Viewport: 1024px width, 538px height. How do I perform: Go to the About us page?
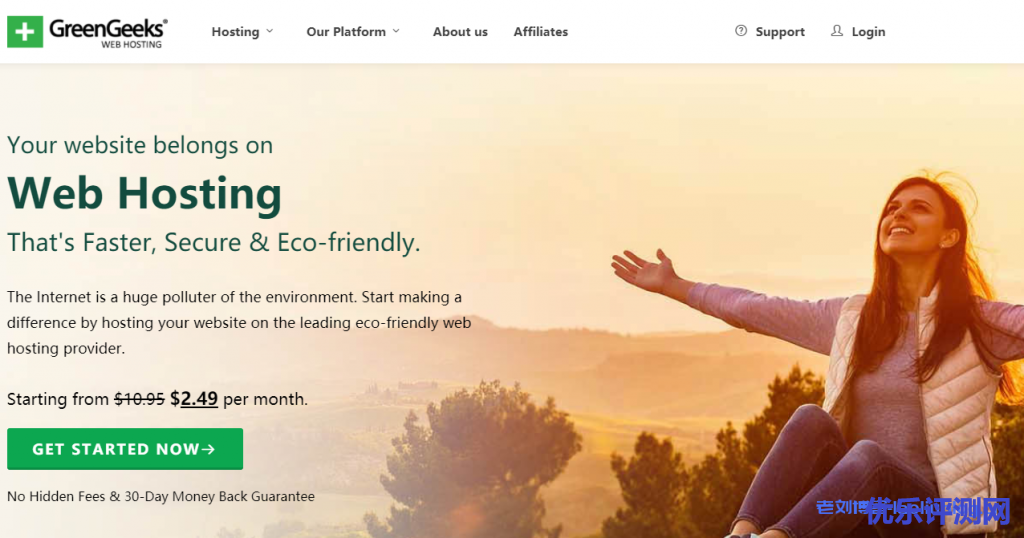point(460,32)
